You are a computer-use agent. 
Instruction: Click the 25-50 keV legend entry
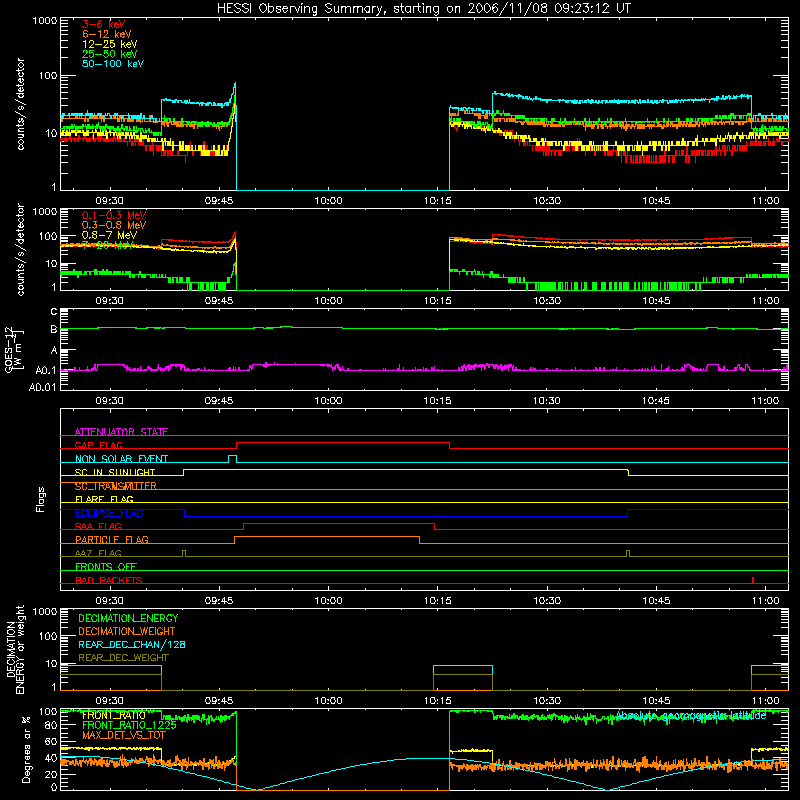109,54
